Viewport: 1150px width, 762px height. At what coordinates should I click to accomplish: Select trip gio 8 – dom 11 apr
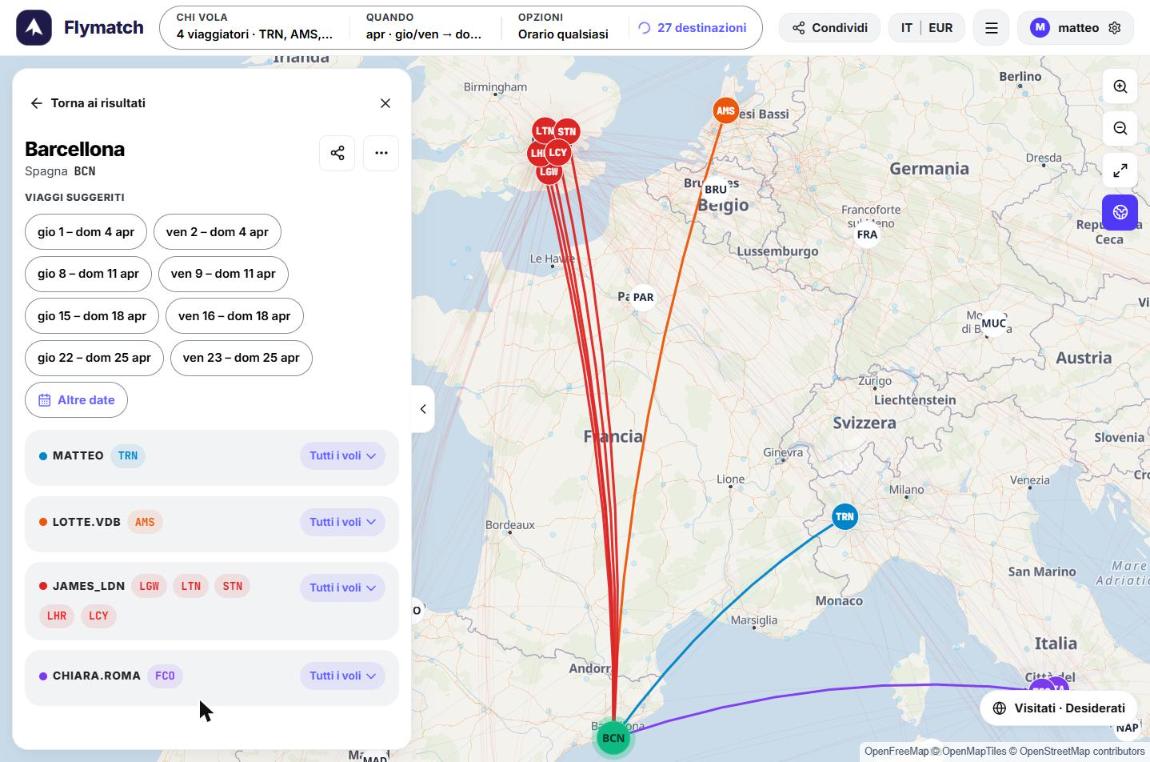(88, 274)
